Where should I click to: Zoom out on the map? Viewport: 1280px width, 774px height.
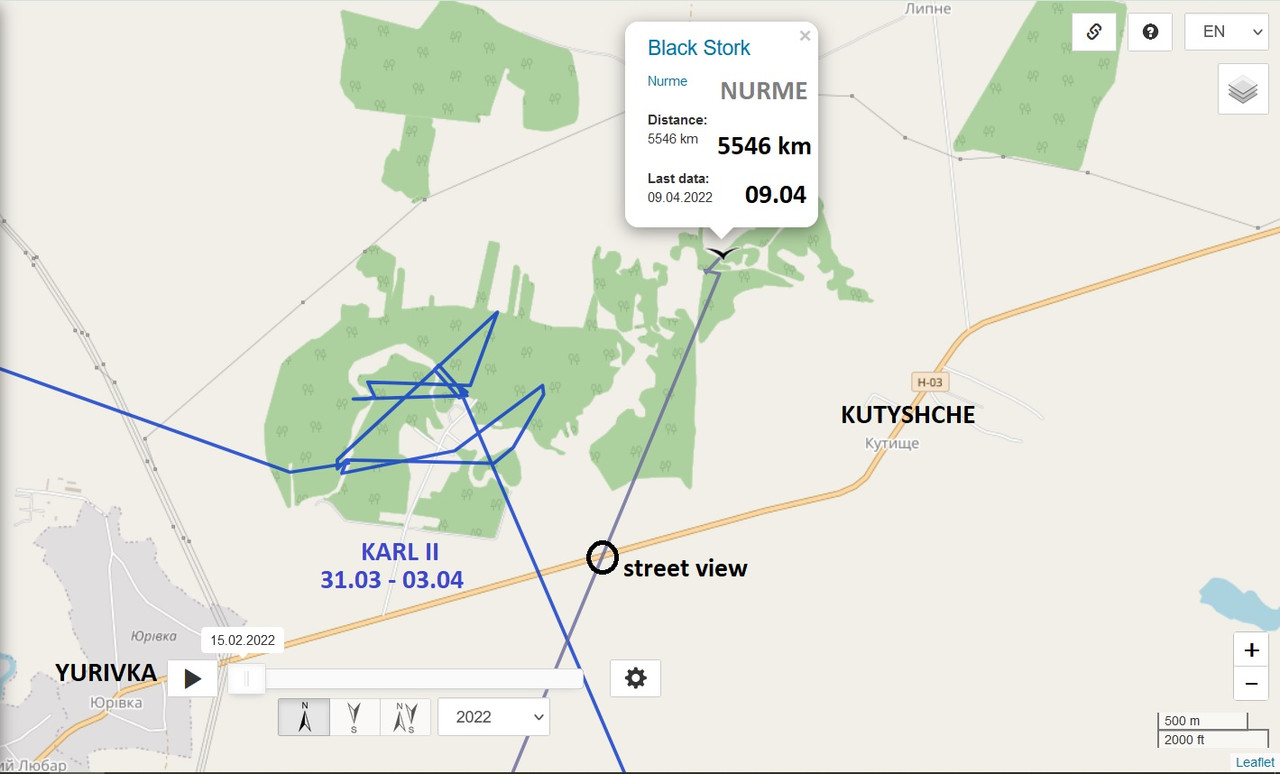click(x=1251, y=684)
